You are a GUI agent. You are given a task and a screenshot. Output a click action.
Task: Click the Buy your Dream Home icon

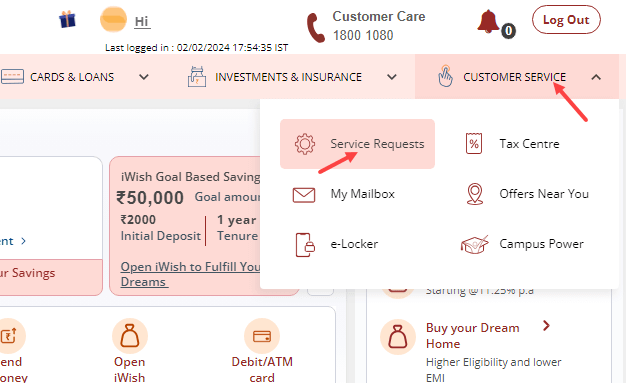point(398,337)
